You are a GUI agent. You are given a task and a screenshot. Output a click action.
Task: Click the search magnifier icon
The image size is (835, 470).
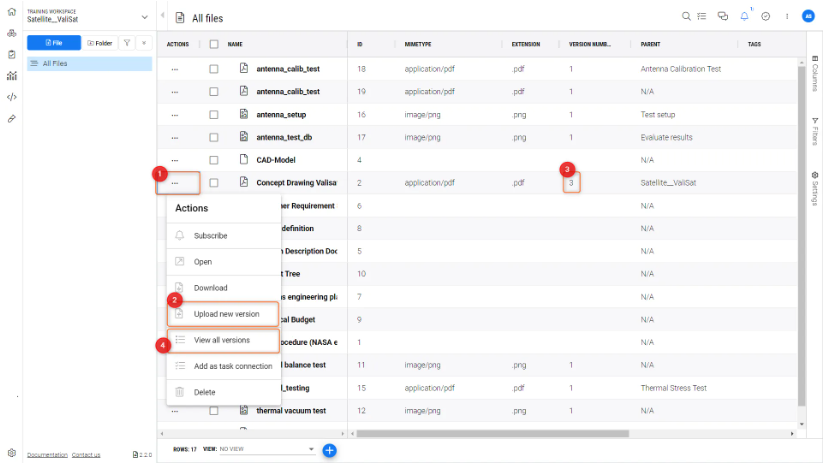tap(686, 17)
